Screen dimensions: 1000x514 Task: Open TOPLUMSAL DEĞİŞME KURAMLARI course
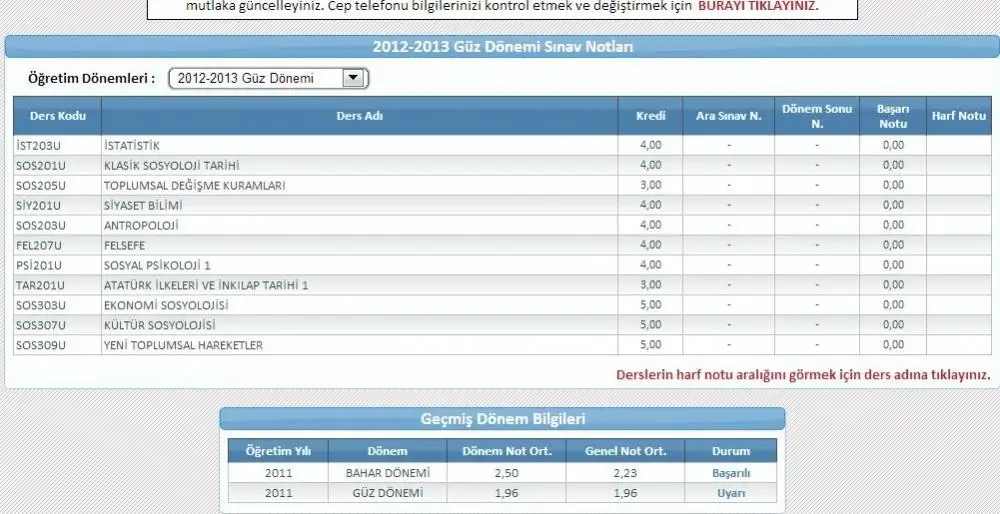click(195, 186)
